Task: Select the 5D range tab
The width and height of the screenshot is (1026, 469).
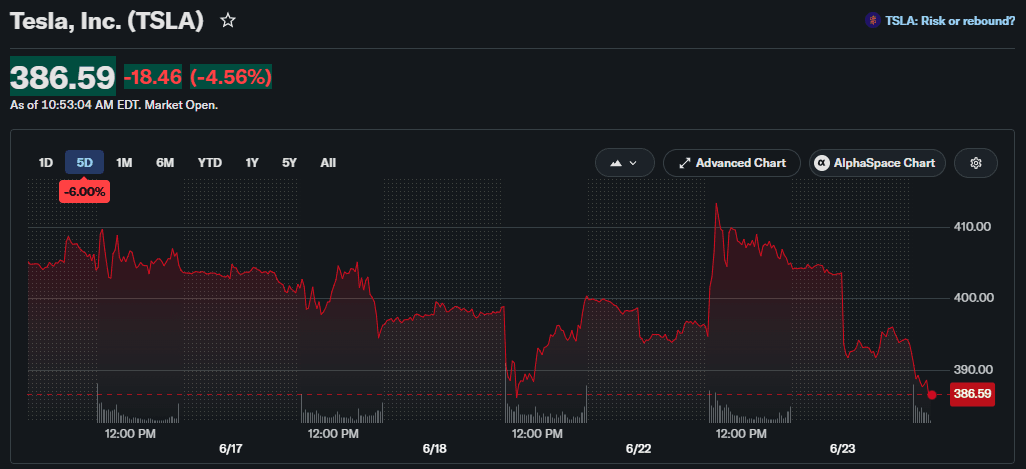Action: coord(85,163)
